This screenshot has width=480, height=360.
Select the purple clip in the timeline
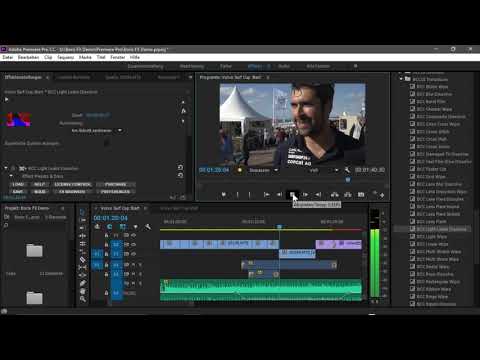[x=339, y=244]
